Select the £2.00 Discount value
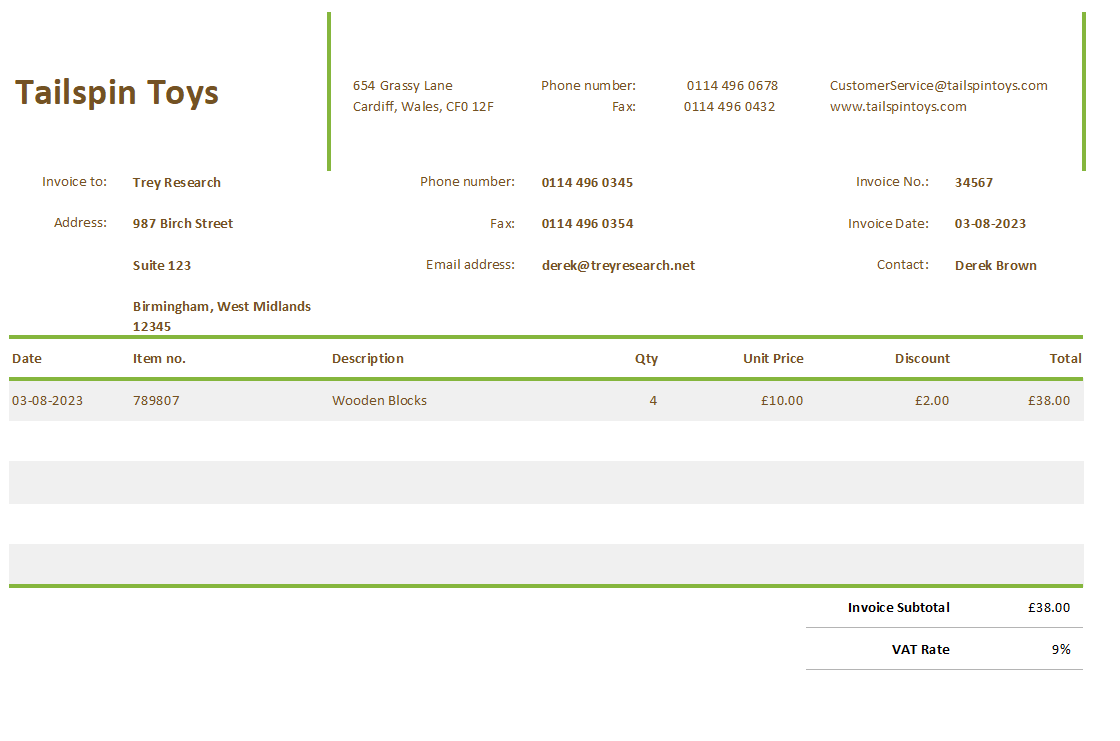Image resolution: width=1120 pixels, height=741 pixels. tap(932, 400)
